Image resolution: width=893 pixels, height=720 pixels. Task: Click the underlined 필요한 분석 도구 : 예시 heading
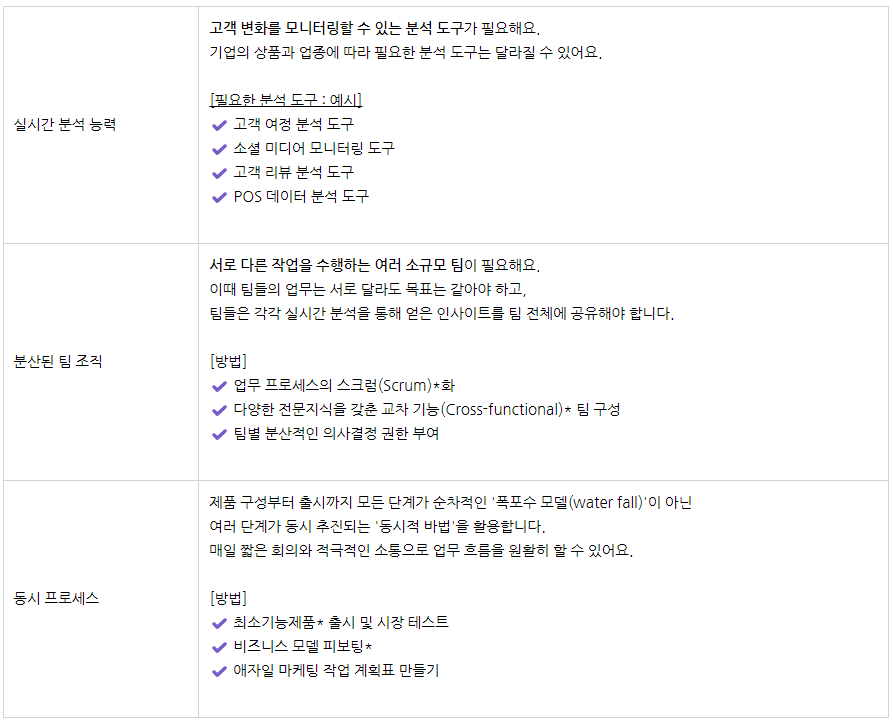coord(286,100)
